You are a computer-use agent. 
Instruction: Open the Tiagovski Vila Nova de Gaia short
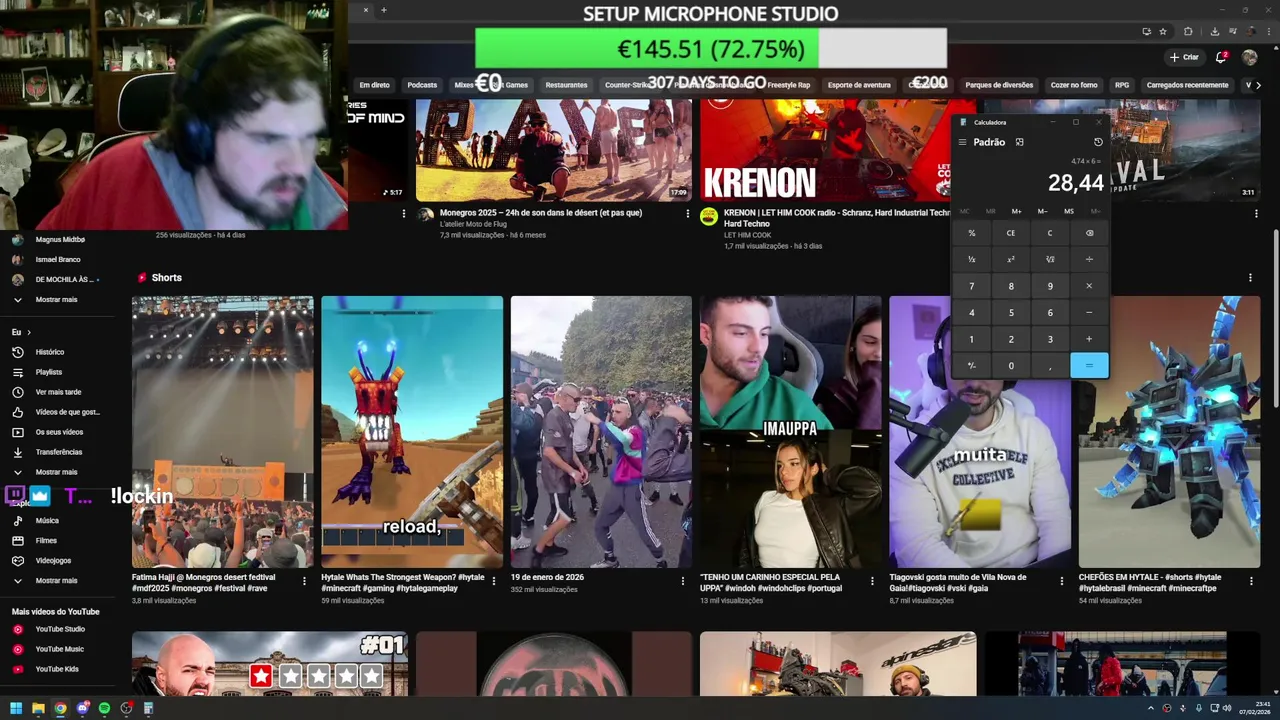(980, 432)
